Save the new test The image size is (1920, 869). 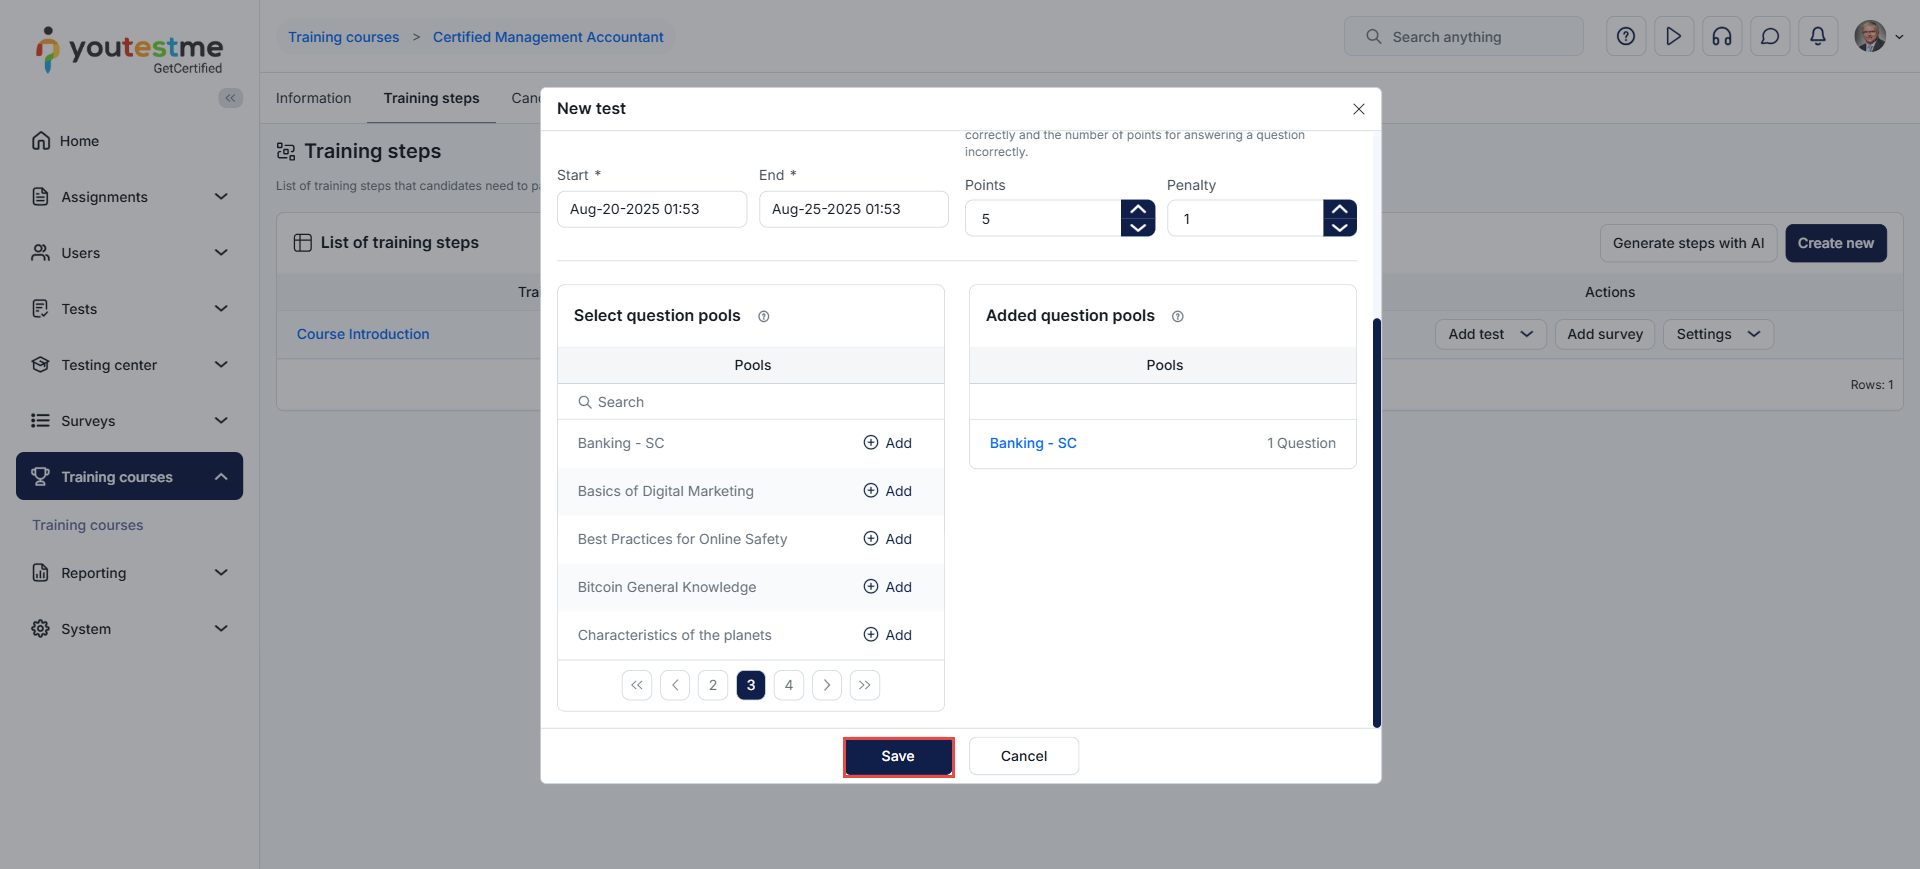tap(898, 757)
